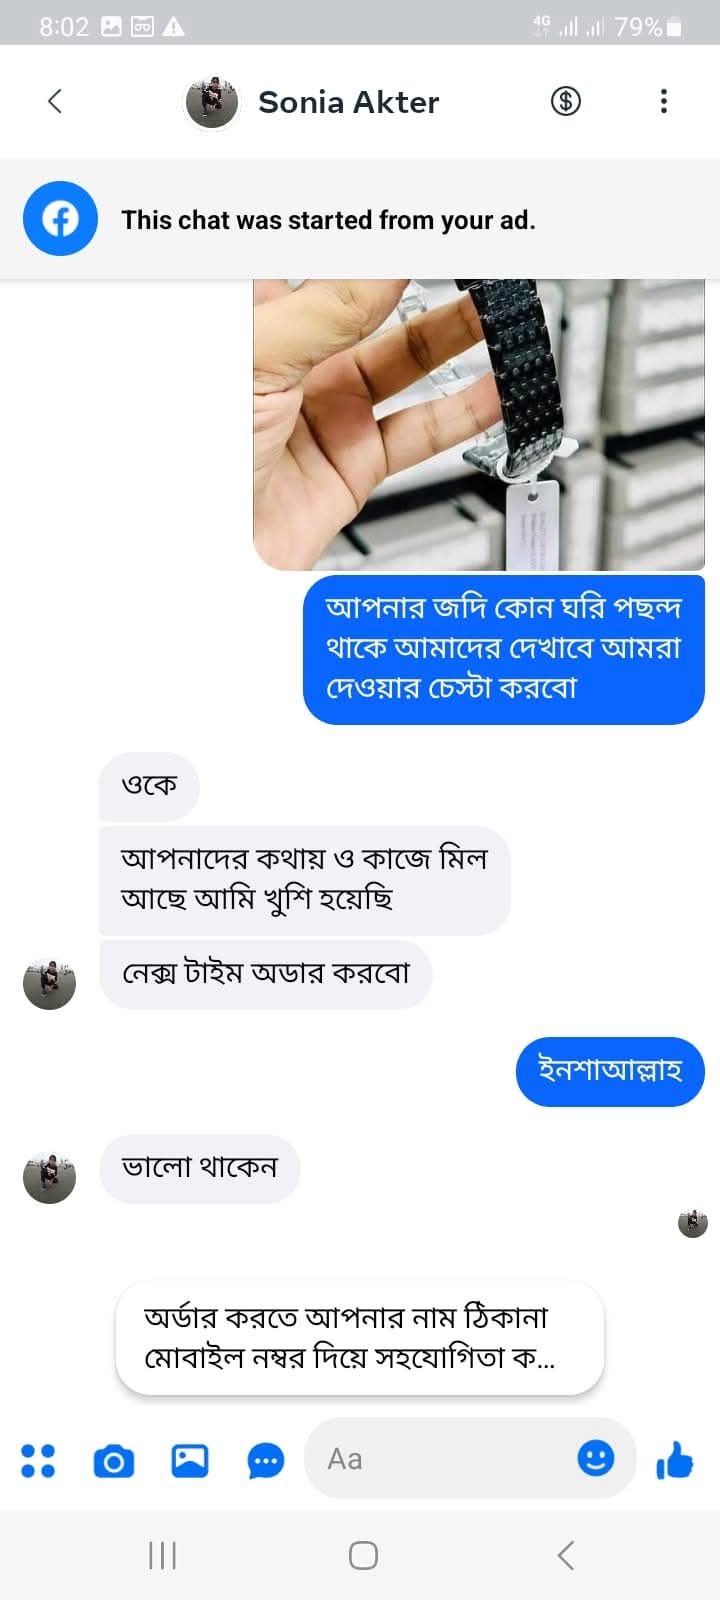This screenshot has width=720, height=1600.
Task: Tap the Facebook logo in ad banner
Action: pyautogui.click(x=60, y=218)
